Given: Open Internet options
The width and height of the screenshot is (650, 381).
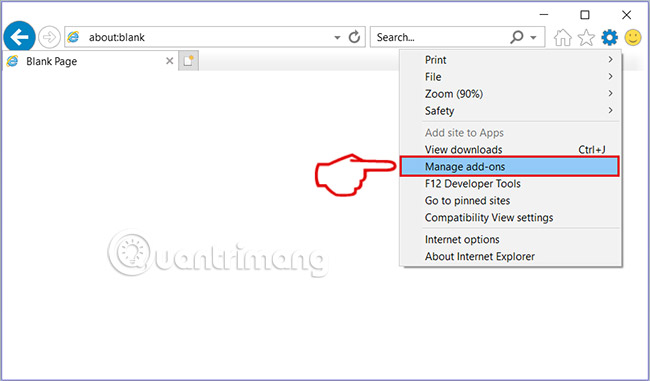Looking at the screenshot, I should (511, 240).
